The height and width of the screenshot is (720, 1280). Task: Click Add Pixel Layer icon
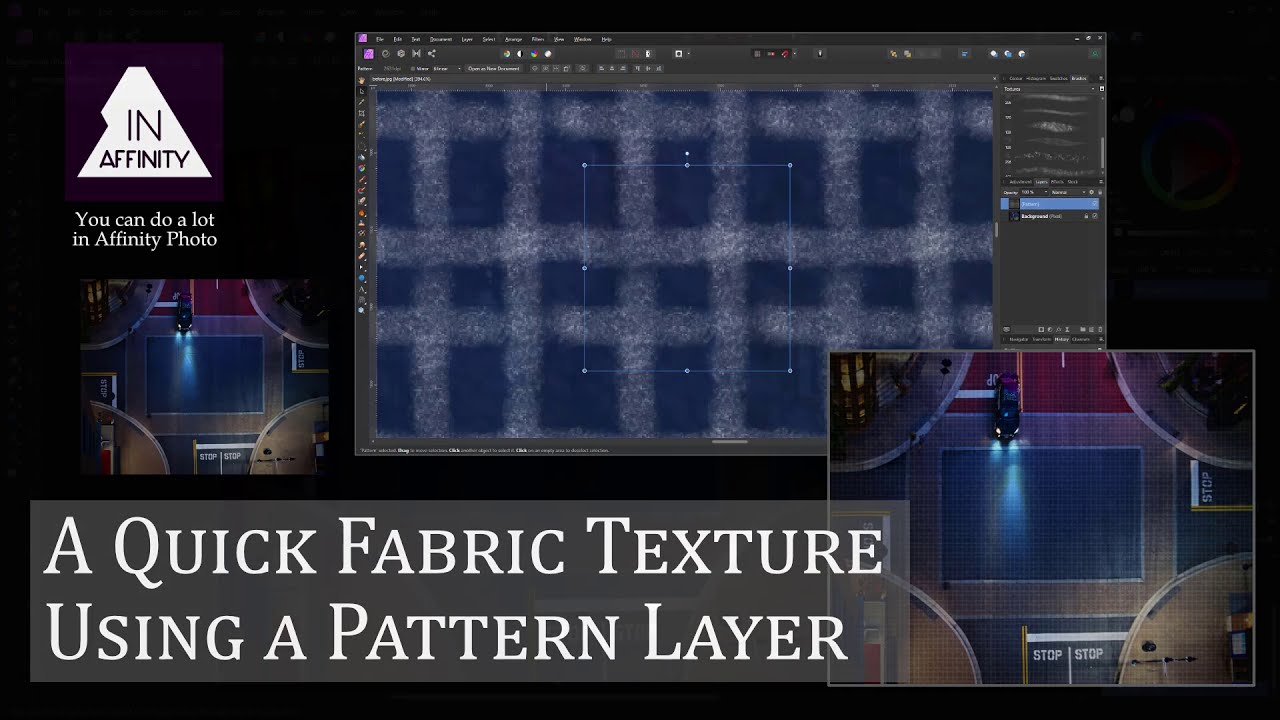[x=1091, y=329]
